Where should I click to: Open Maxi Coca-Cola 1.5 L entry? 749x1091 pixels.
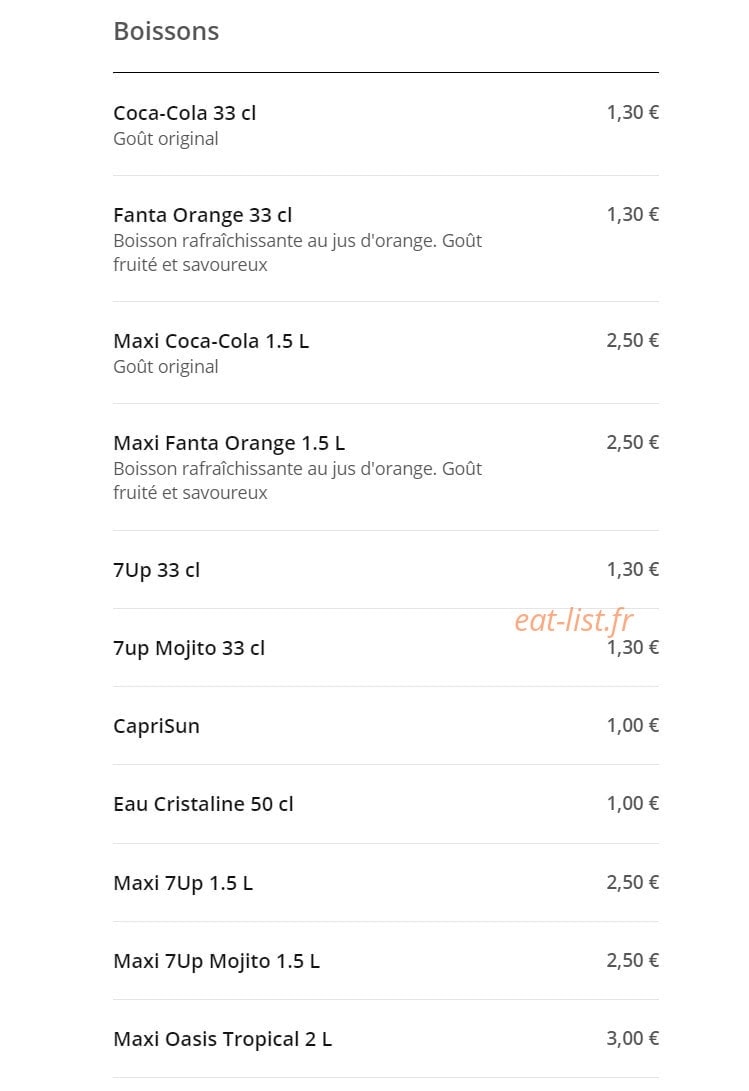click(386, 353)
